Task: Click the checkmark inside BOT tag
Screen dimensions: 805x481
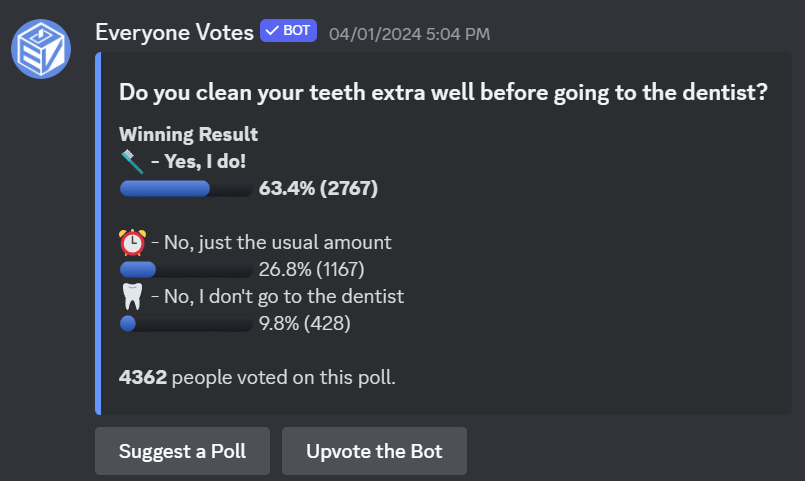Action: tap(272, 31)
